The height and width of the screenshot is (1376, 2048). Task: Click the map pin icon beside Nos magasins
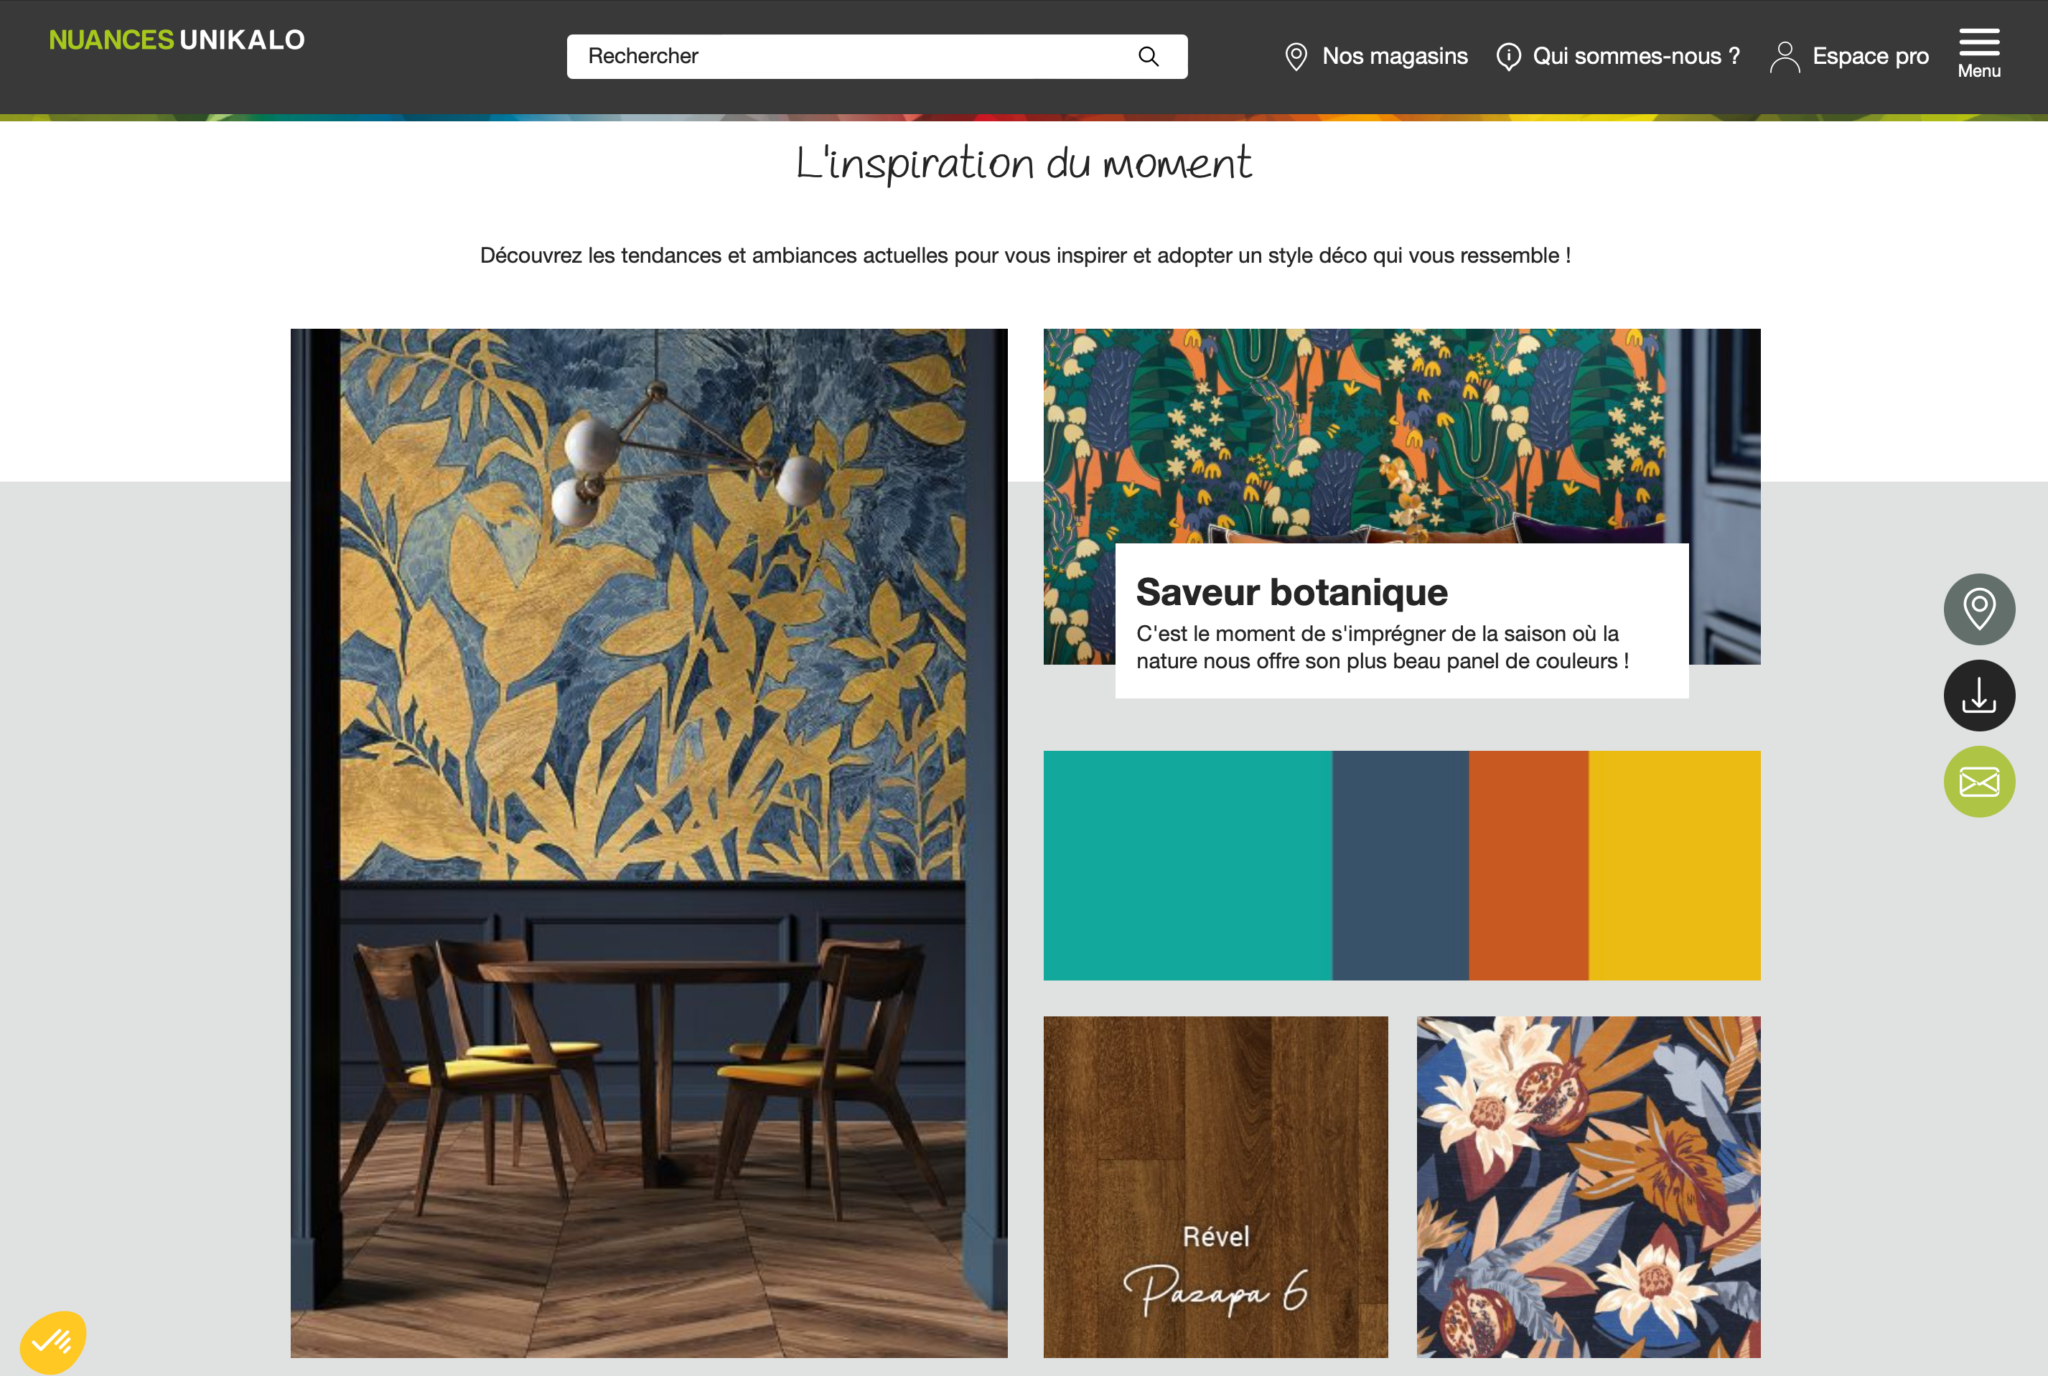coord(1296,56)
